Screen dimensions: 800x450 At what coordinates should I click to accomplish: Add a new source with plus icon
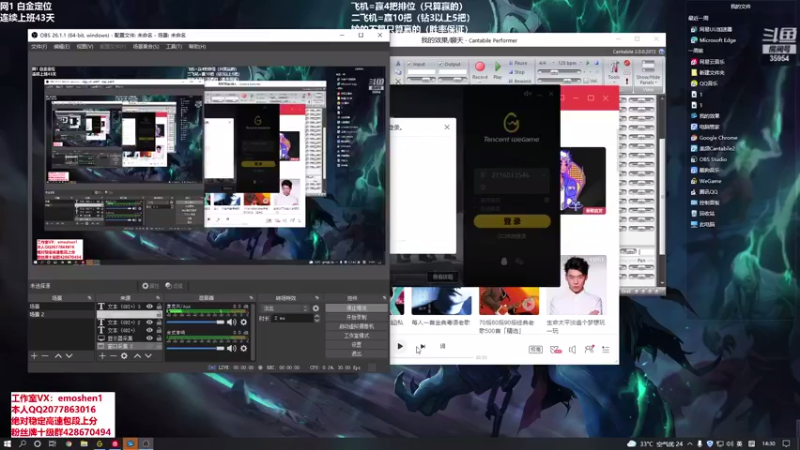(102, 356)
